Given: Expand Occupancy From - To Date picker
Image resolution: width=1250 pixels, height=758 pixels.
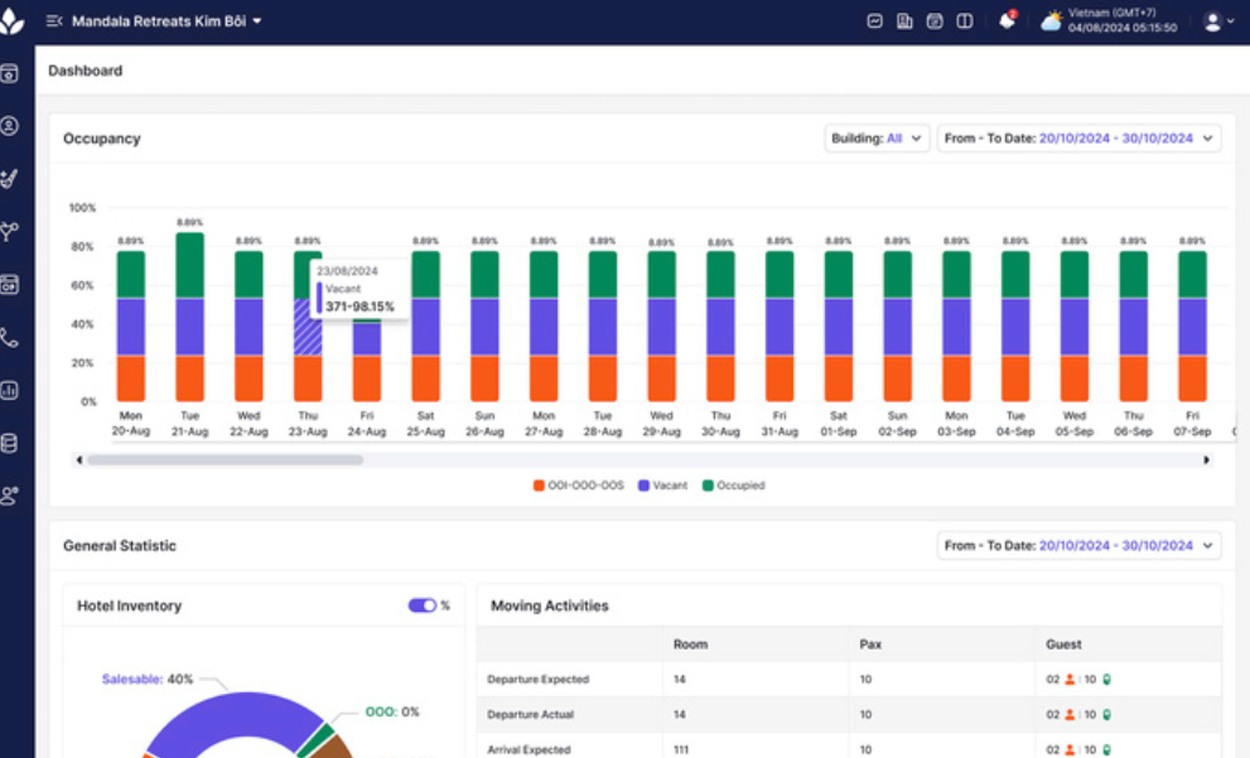Looking at the screenshot, I should (1079, 139).
